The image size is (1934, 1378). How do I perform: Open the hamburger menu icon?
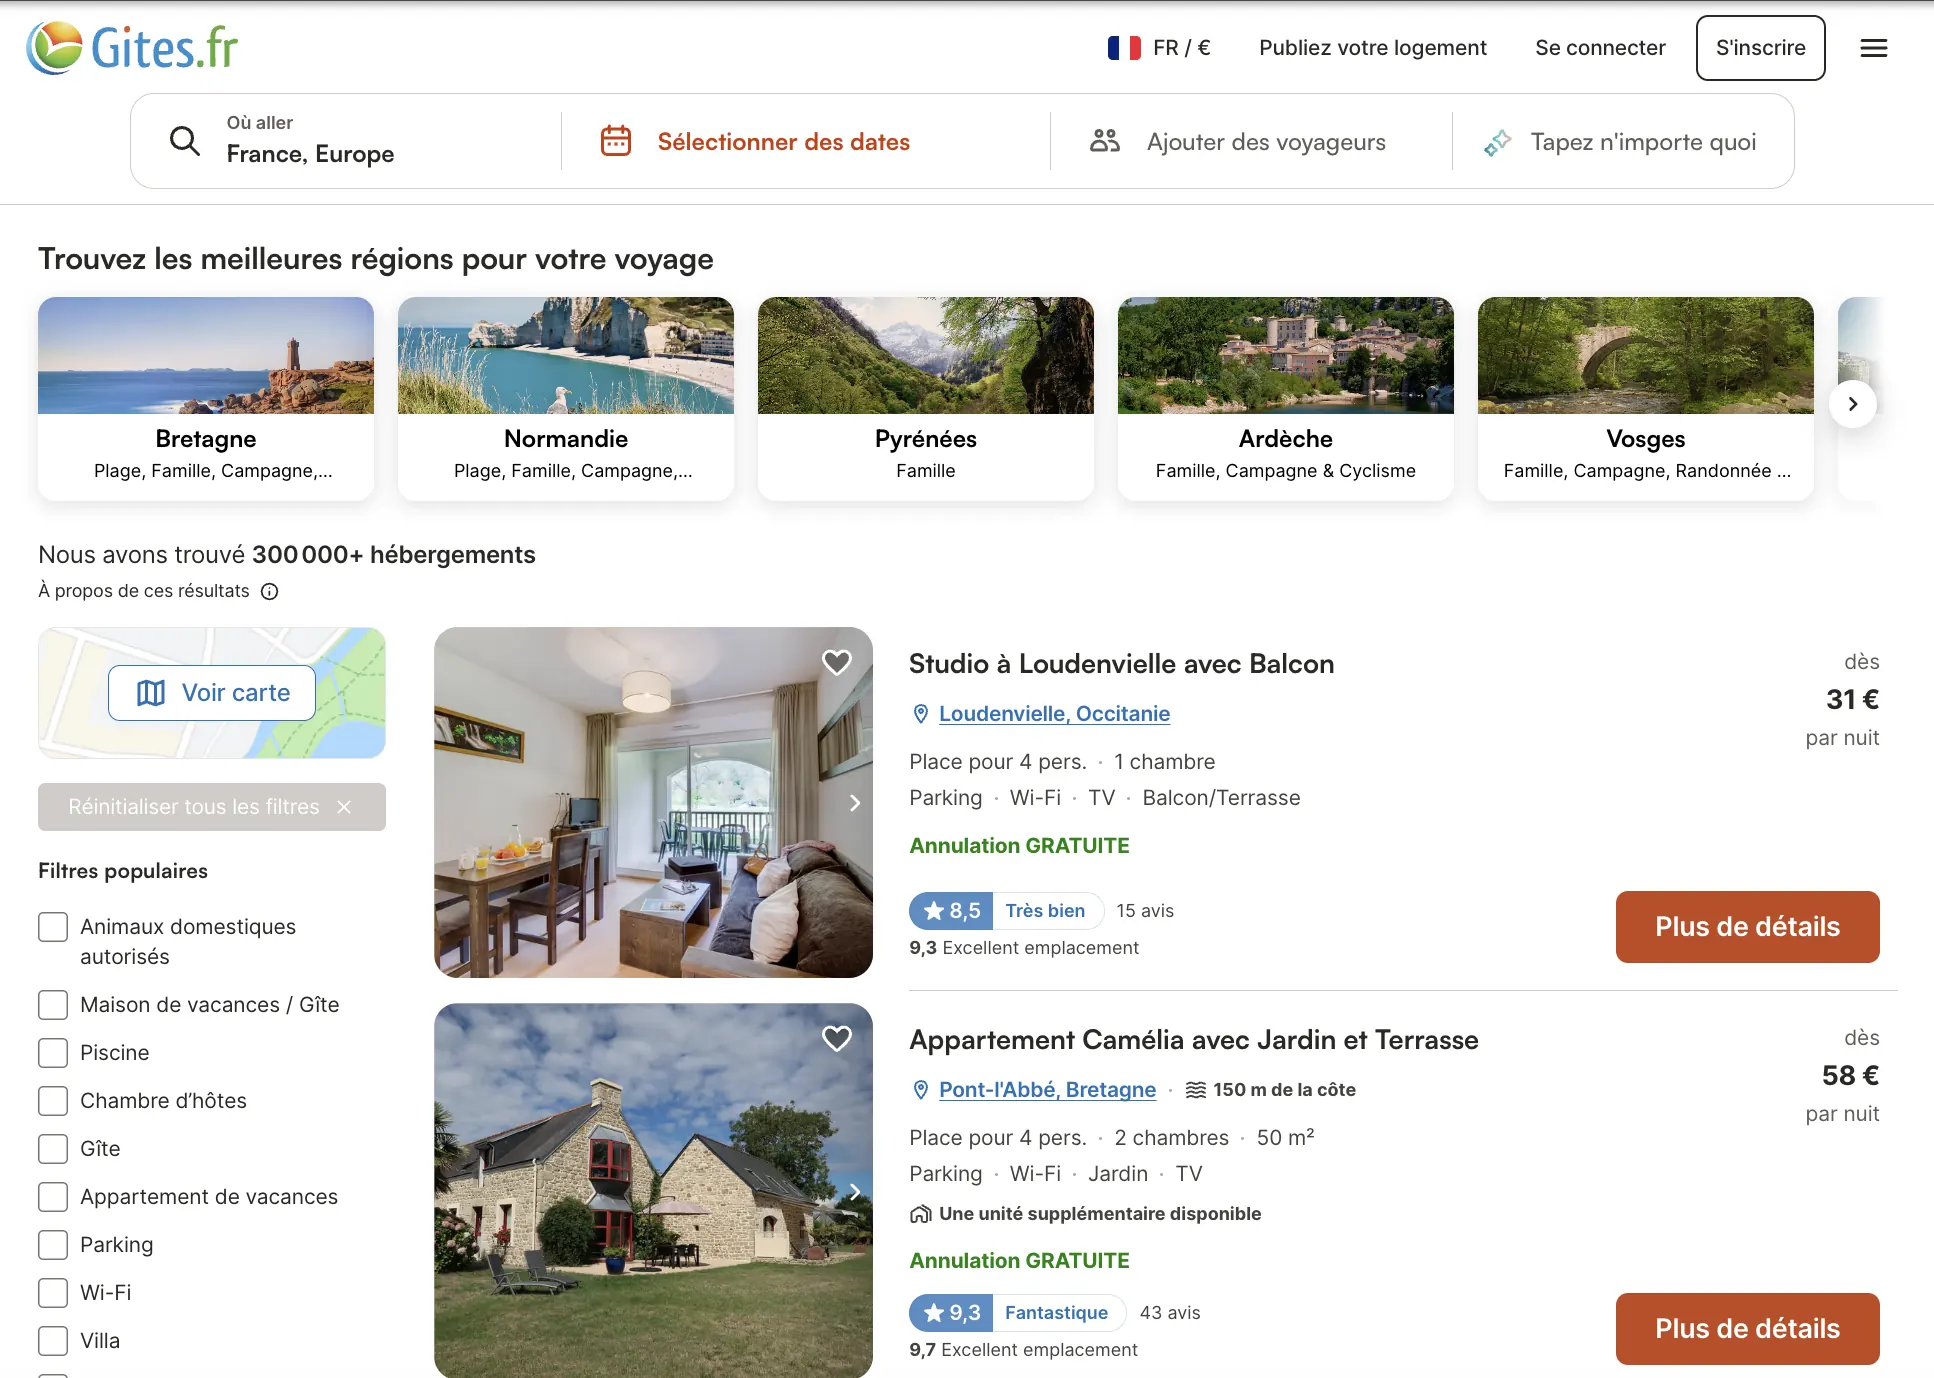1873,48
